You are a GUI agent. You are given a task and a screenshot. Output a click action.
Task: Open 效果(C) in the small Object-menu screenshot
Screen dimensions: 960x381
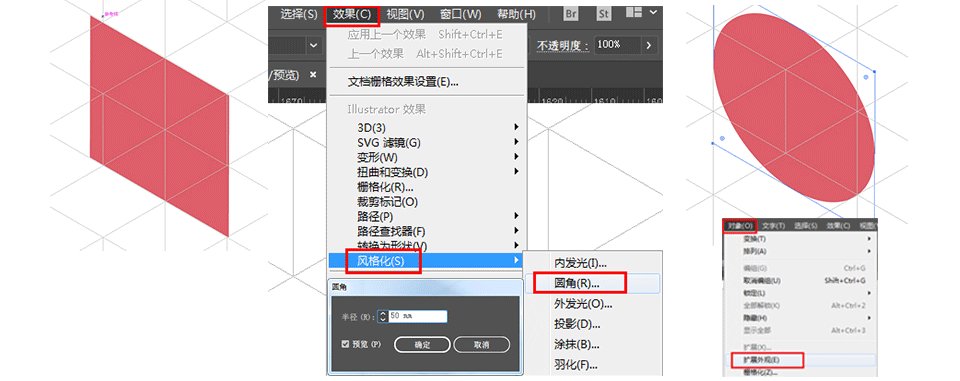[838, 226]
